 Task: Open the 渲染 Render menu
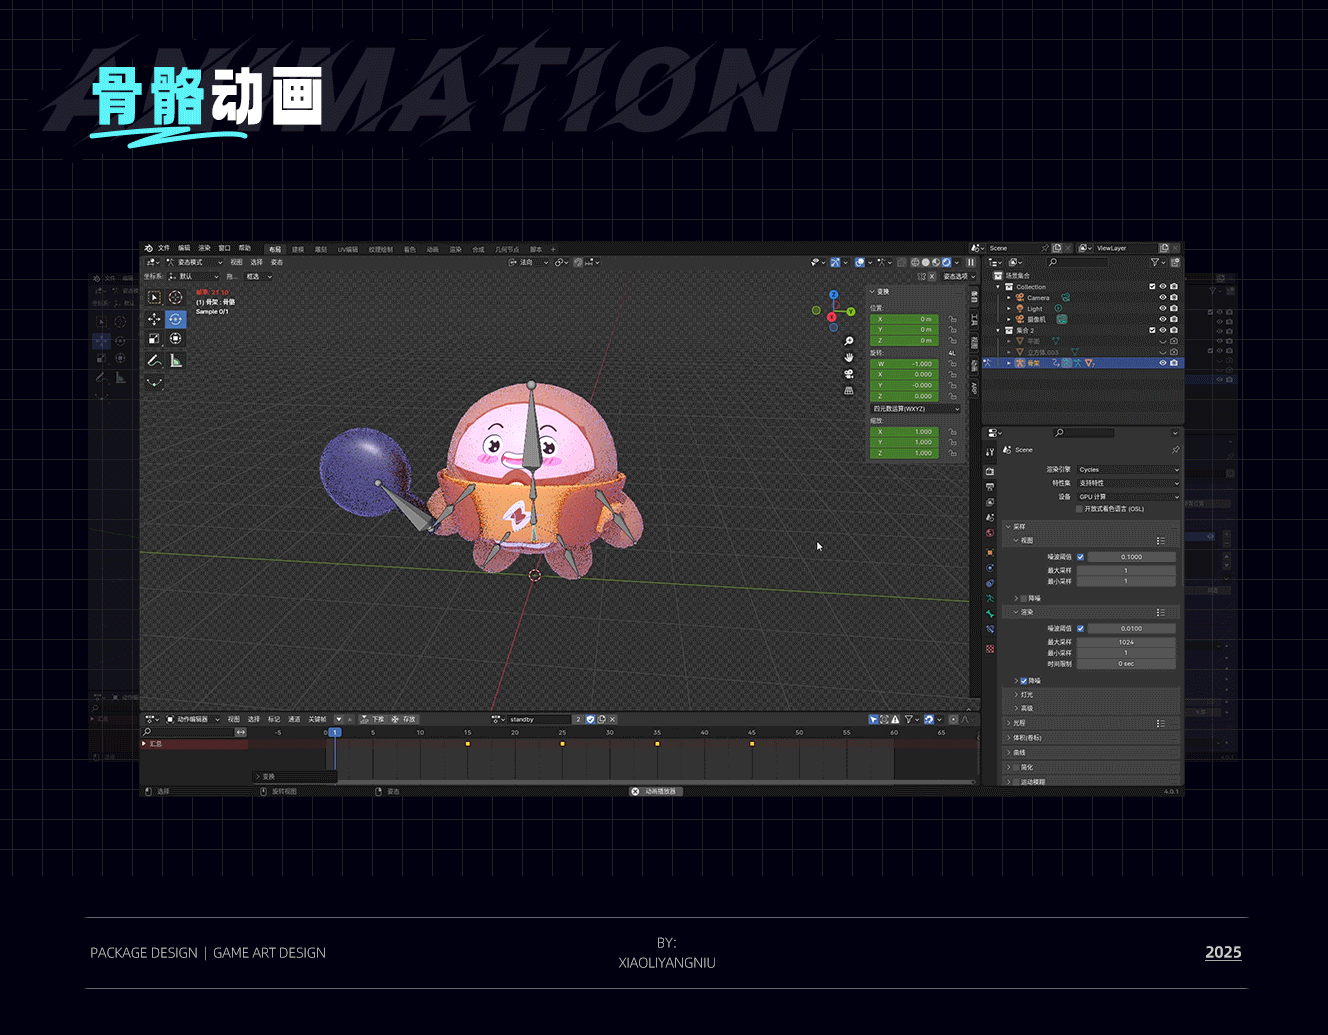204,248
